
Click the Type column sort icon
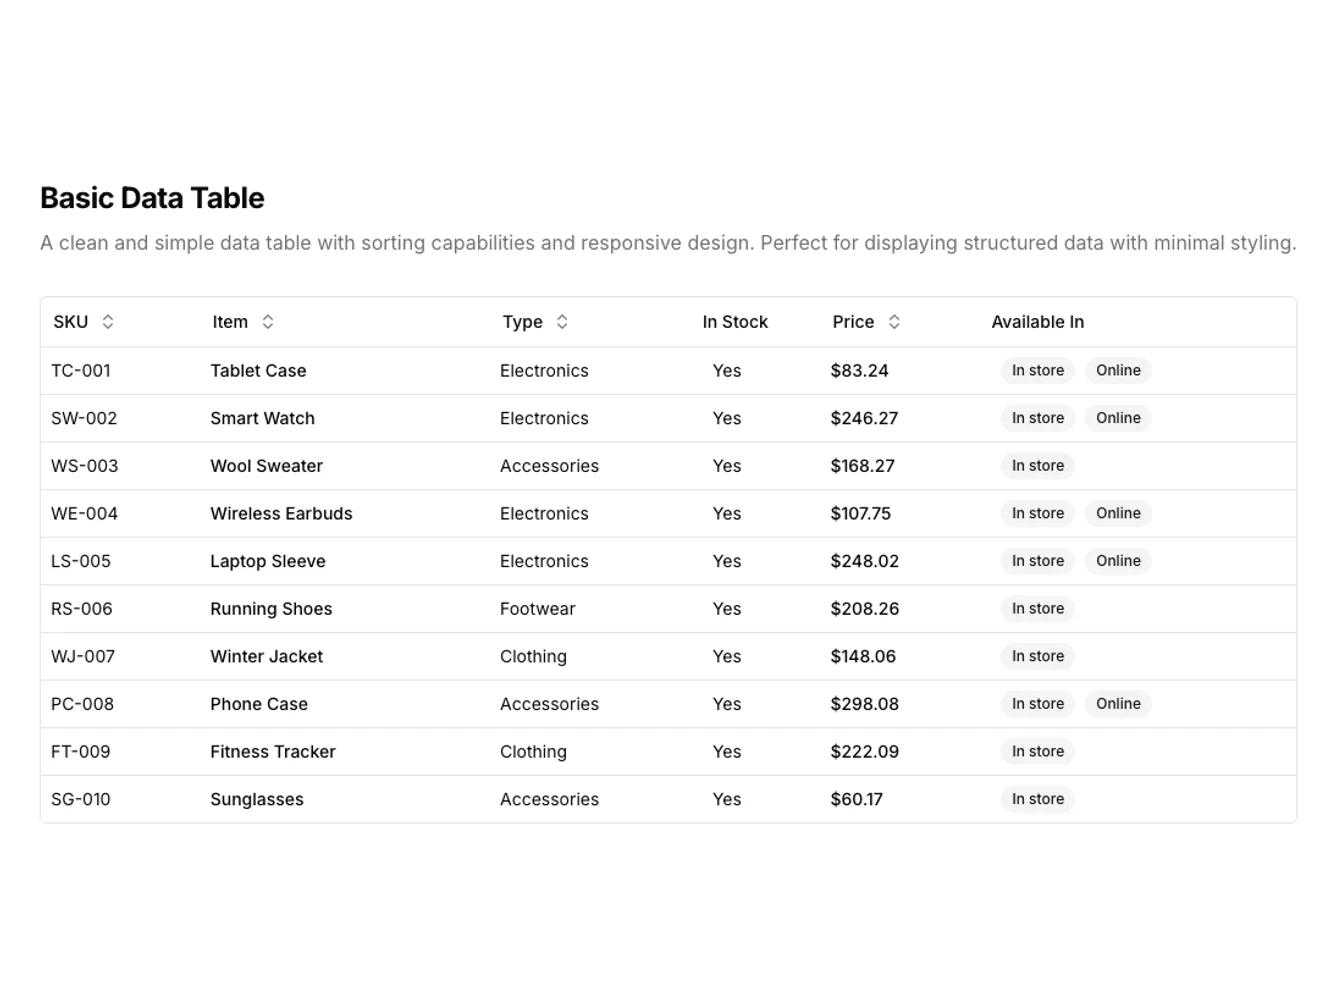[562, 321]
